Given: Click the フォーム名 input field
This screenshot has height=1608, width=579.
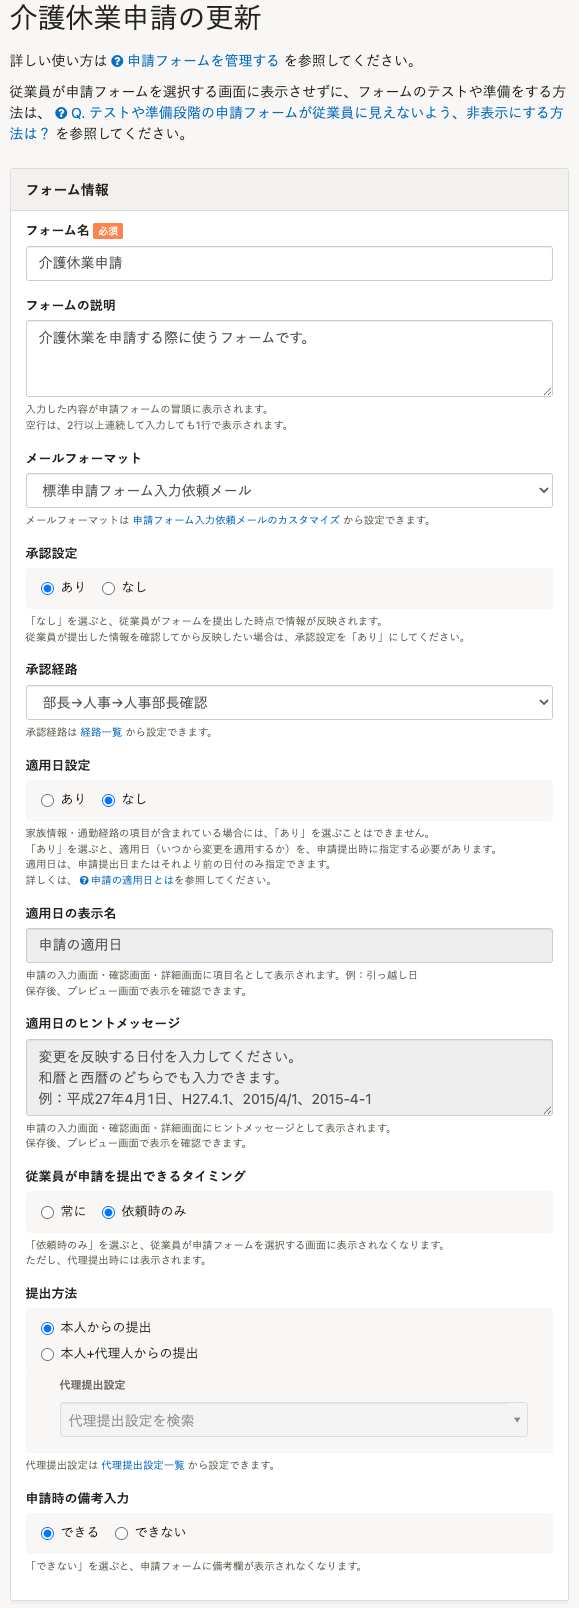Looking at the screenshot, I should [289, 263].
